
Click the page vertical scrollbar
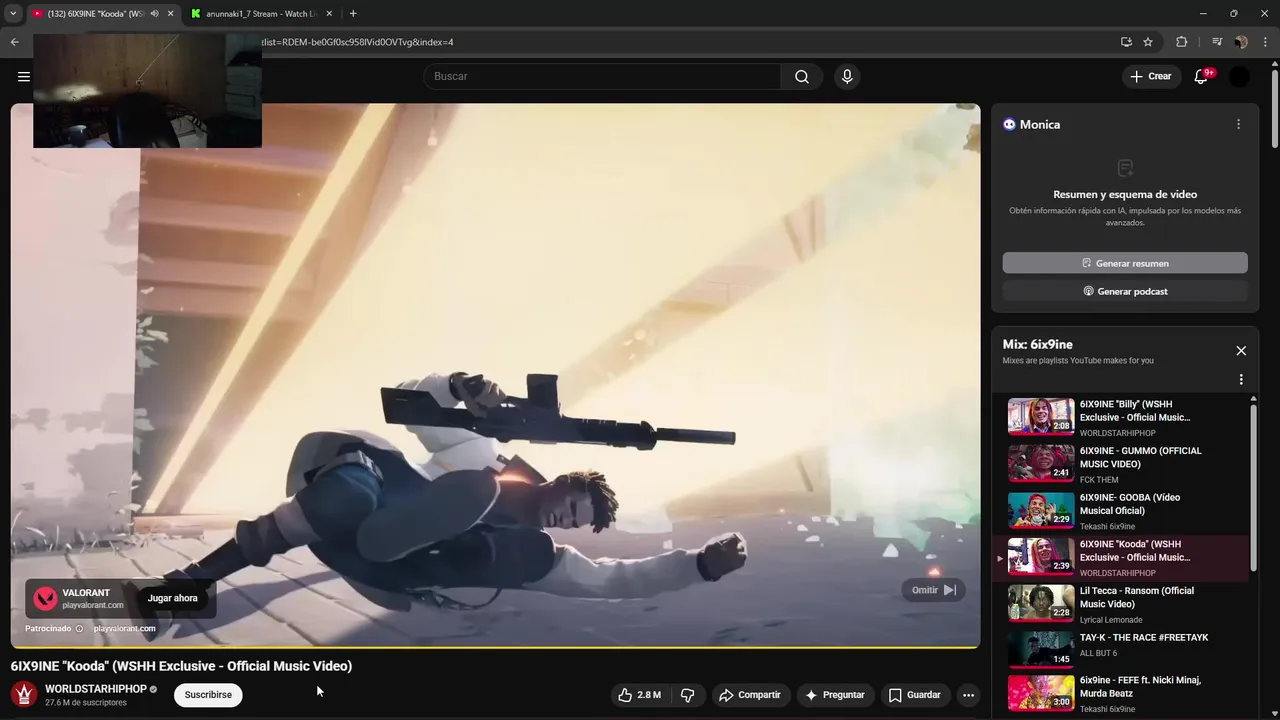[x=1275, y=110]
